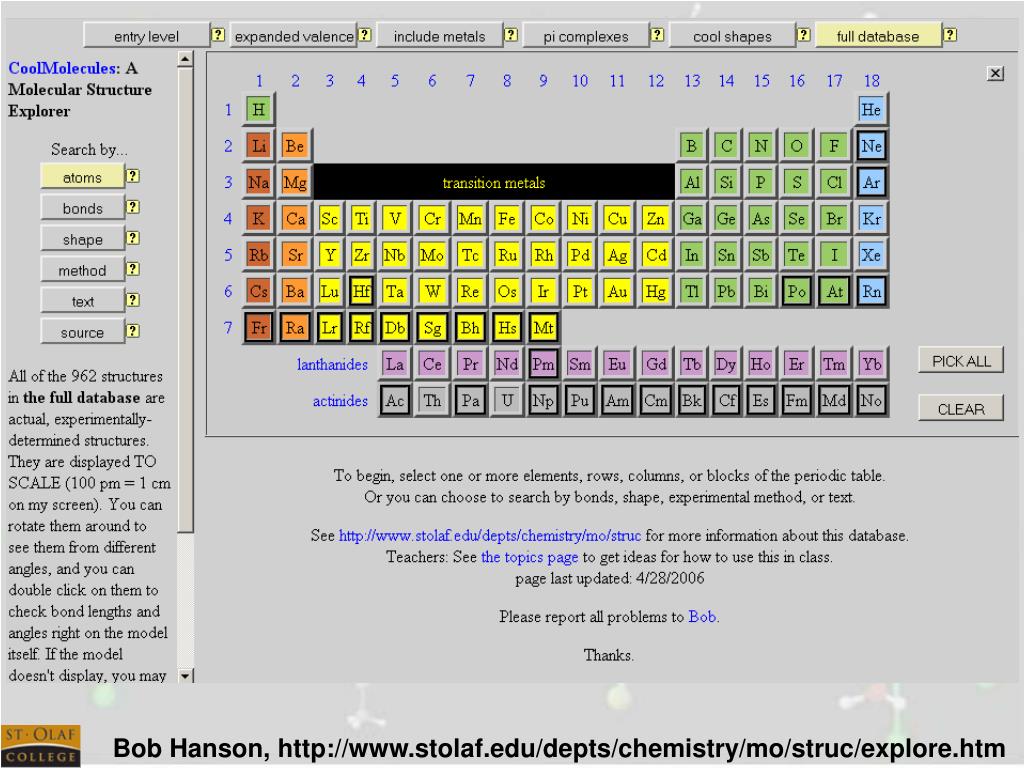1024x768 pixels.
Task: Open stolaf.edu struc database link
Action: pos(490,536)
